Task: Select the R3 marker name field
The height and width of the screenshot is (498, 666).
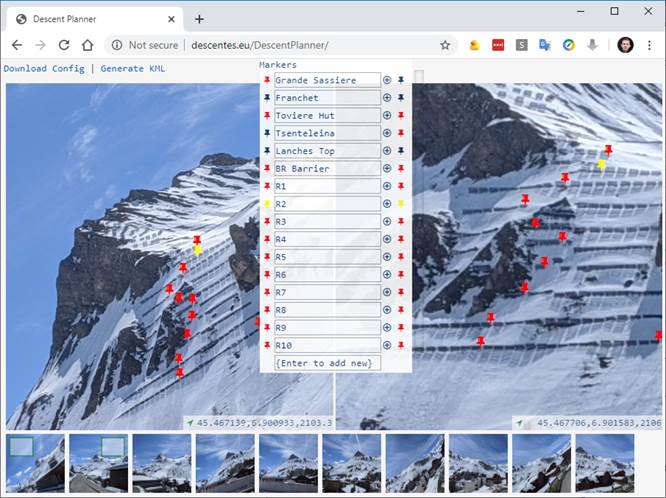Action: pos(327,222)
